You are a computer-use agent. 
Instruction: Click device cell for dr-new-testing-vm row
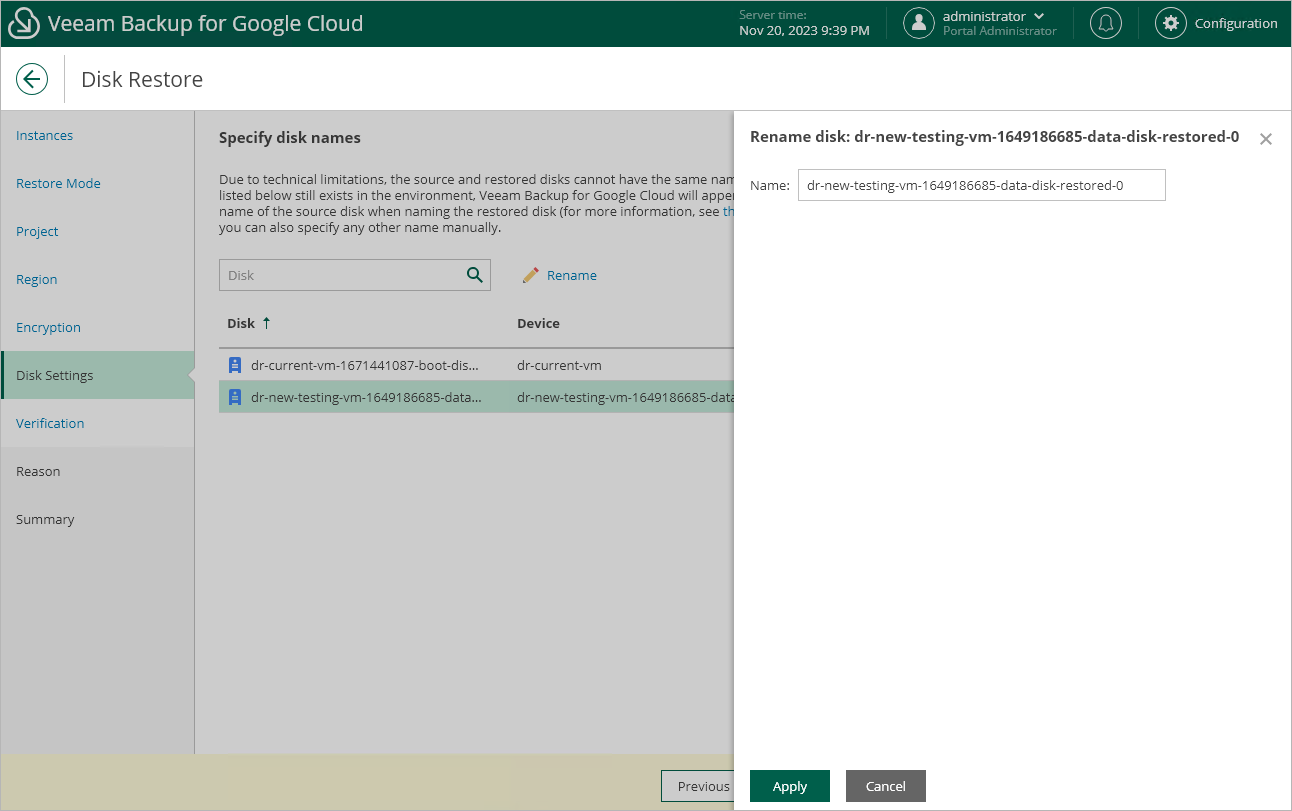(625, 397)
